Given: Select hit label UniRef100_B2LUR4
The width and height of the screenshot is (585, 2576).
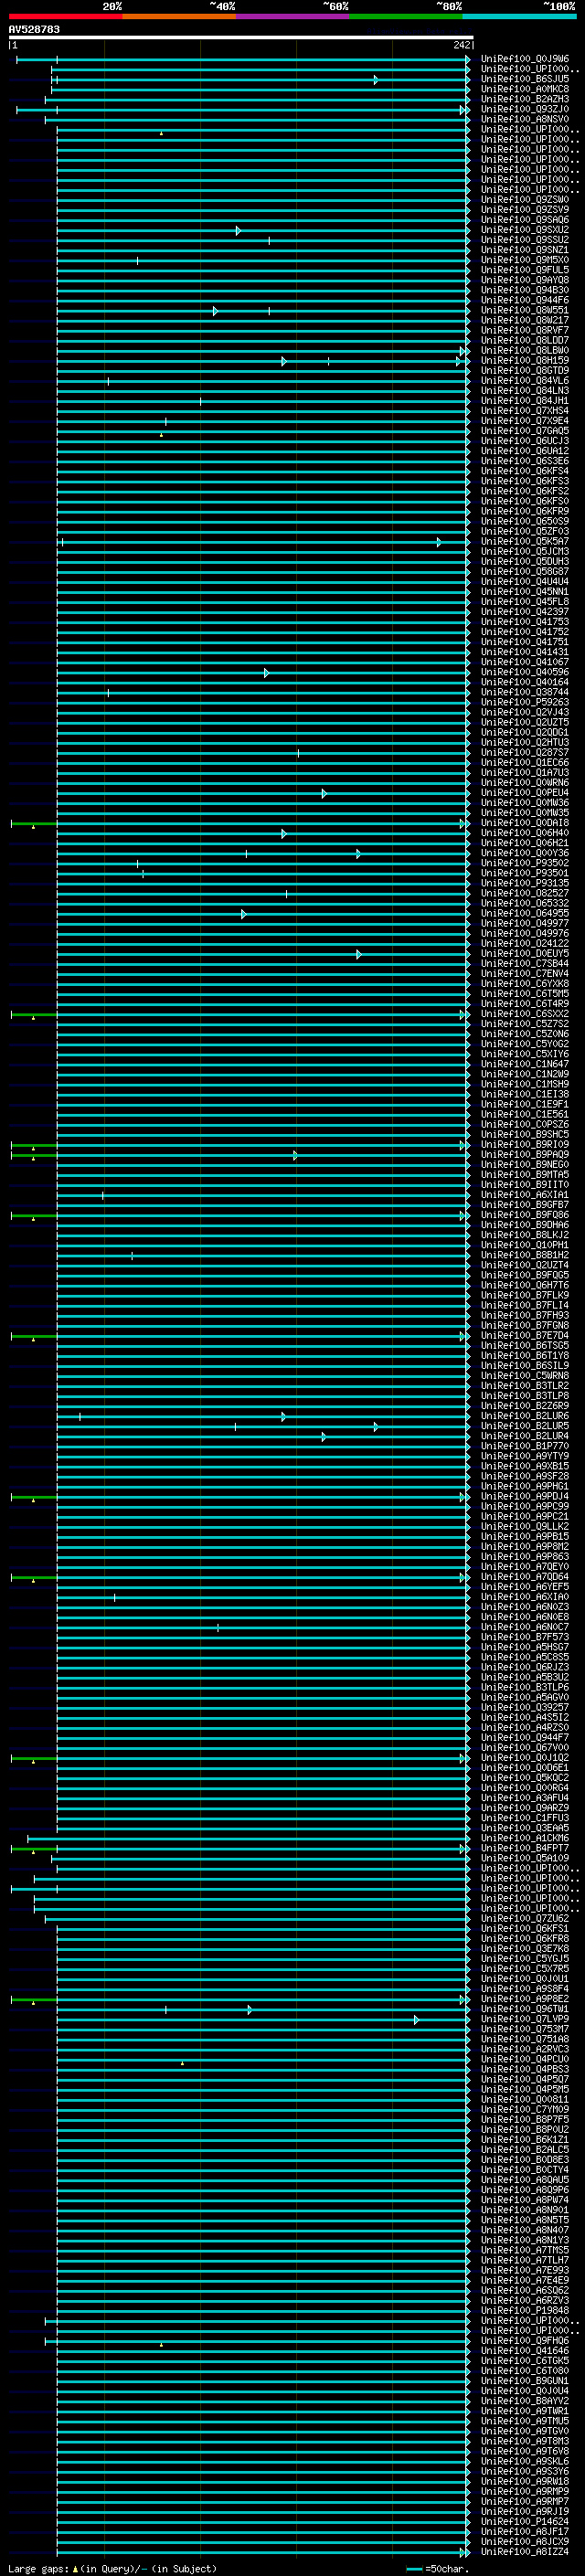Looking at the screenshot, I should tap(525, 1436).
